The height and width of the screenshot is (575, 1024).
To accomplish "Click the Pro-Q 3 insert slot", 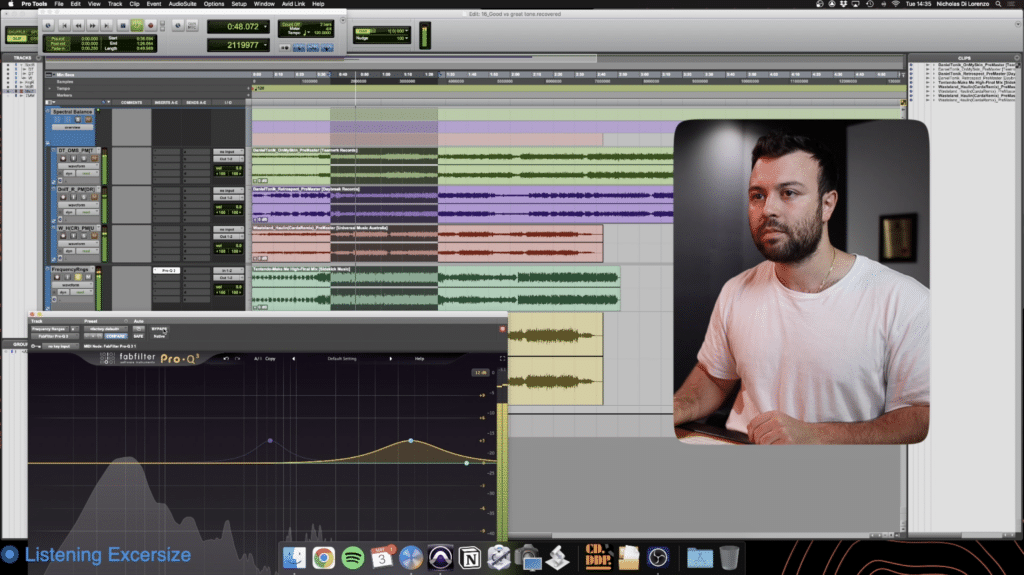I will pos(167,271).
